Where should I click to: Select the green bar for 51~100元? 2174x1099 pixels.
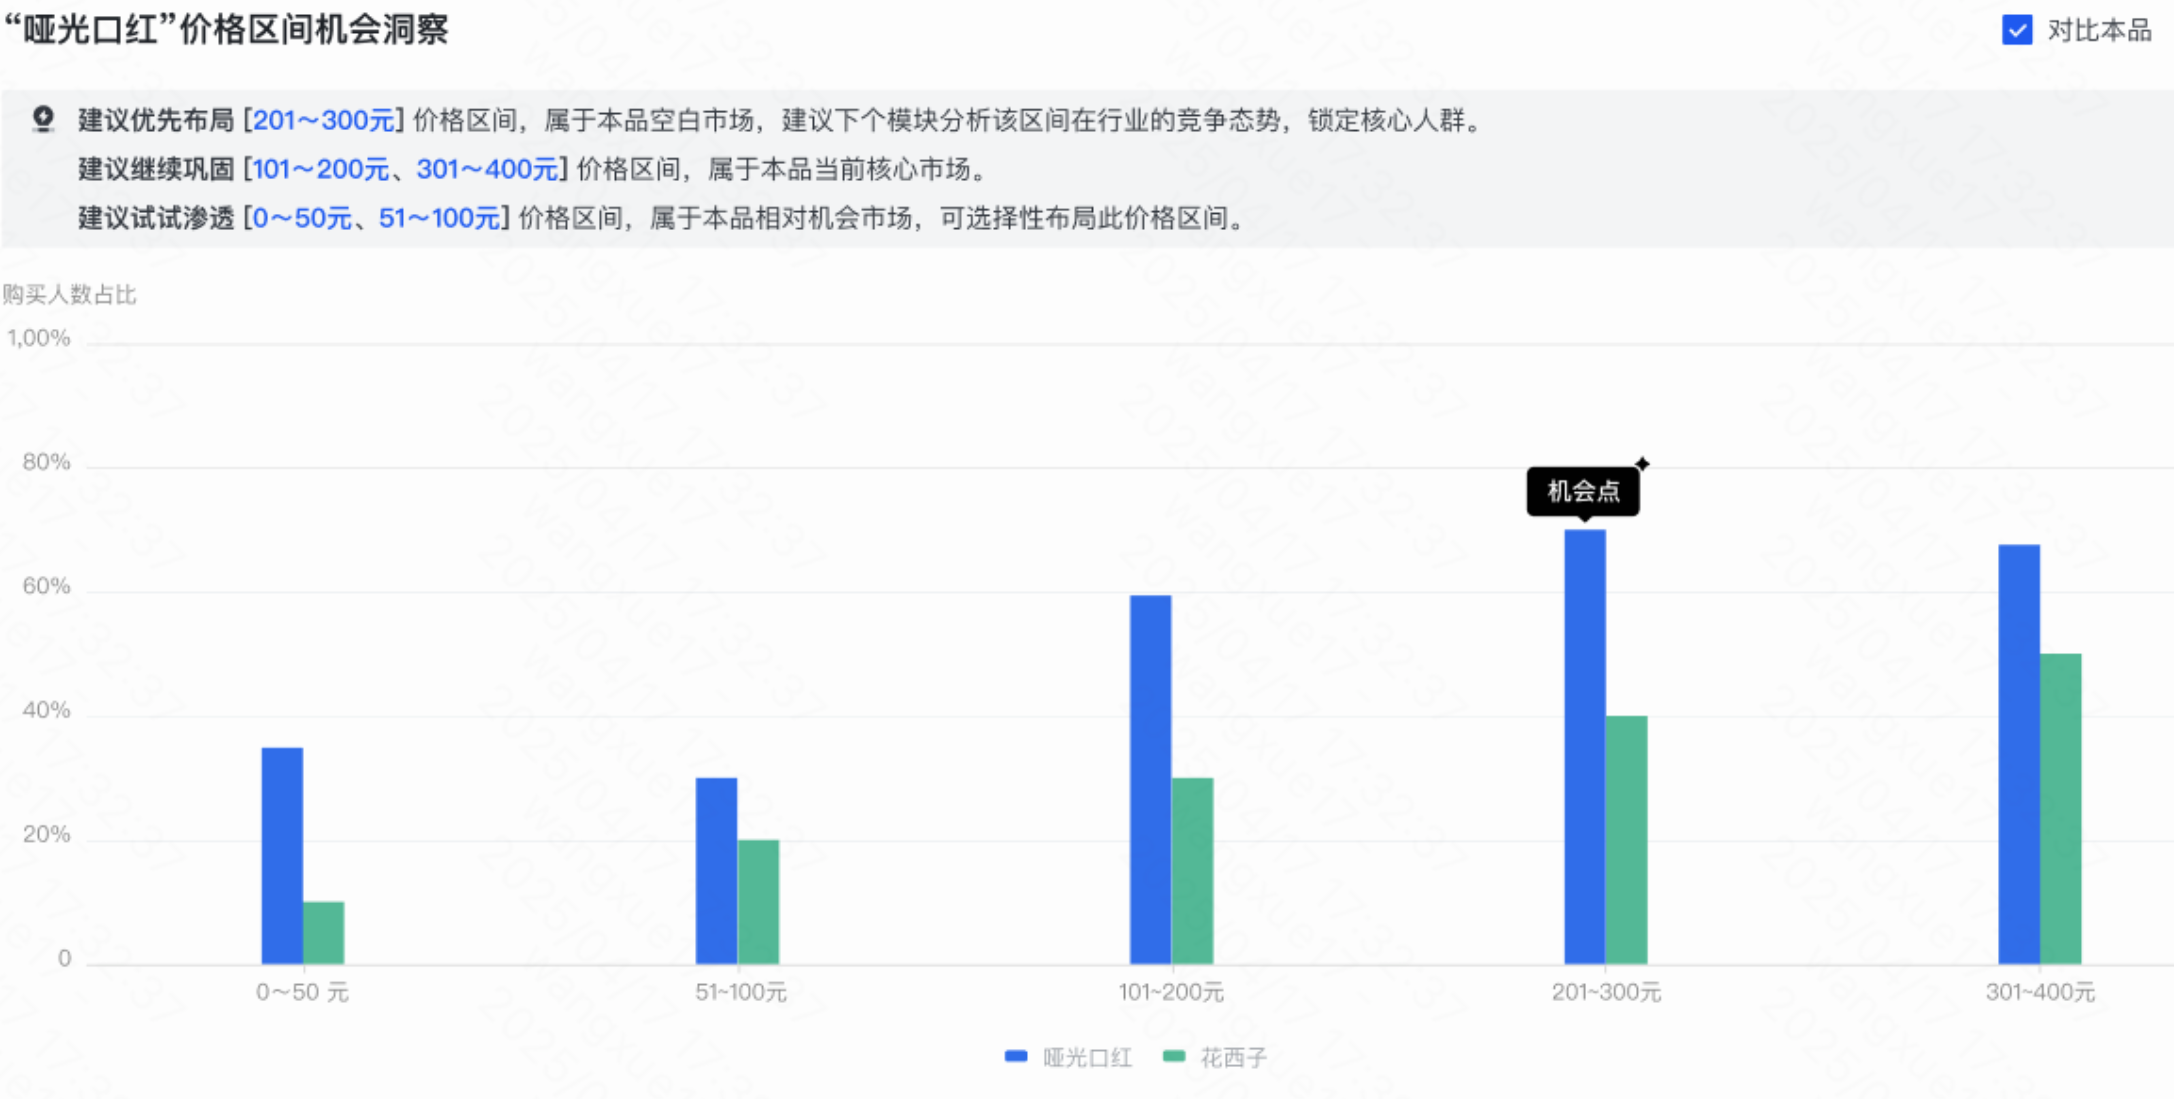(x=758, y=902)
